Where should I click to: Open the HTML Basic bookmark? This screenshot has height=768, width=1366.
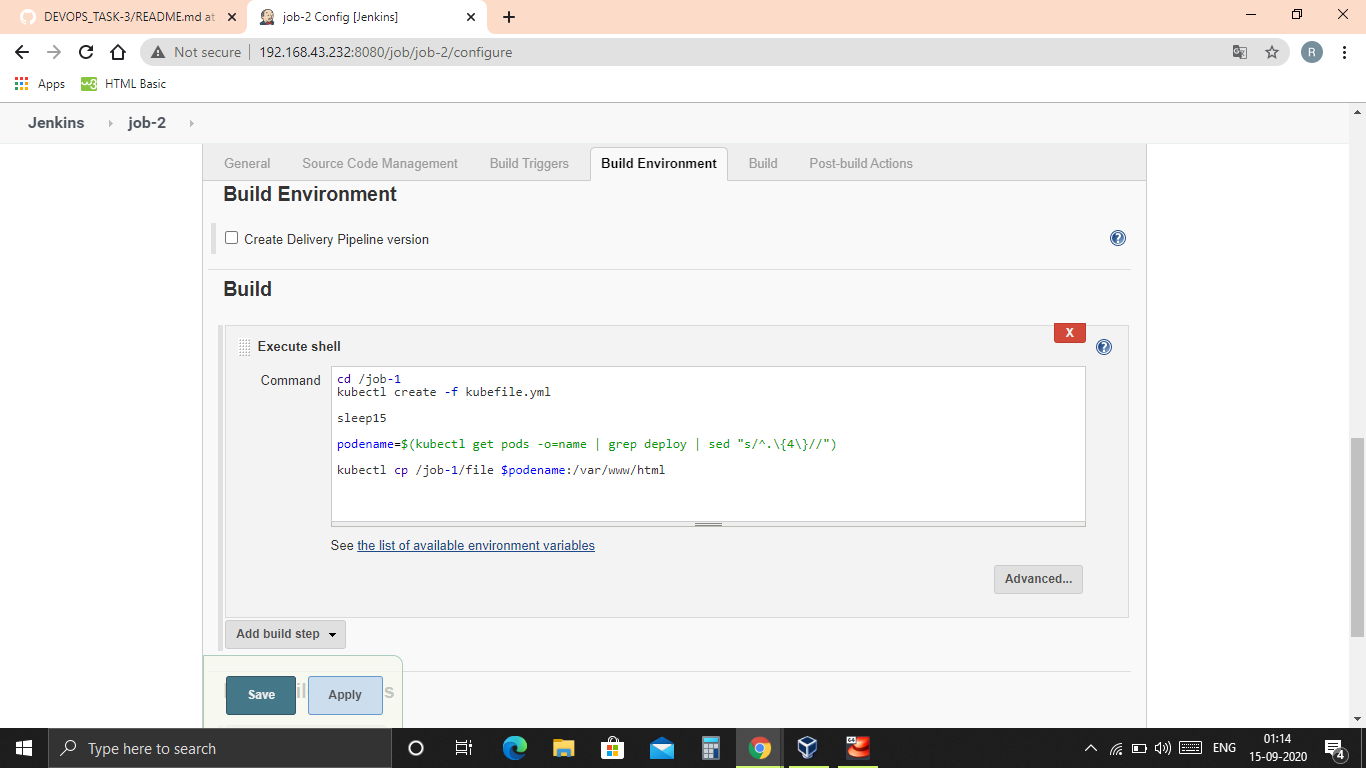(x=124, y=84)
